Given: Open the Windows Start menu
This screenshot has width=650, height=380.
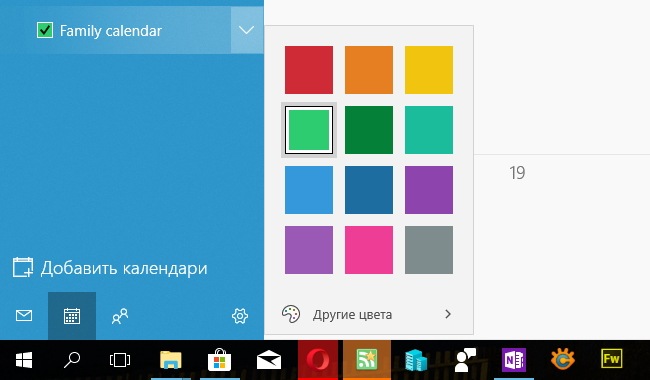Looking at the screenshot, I should [24, 360].
